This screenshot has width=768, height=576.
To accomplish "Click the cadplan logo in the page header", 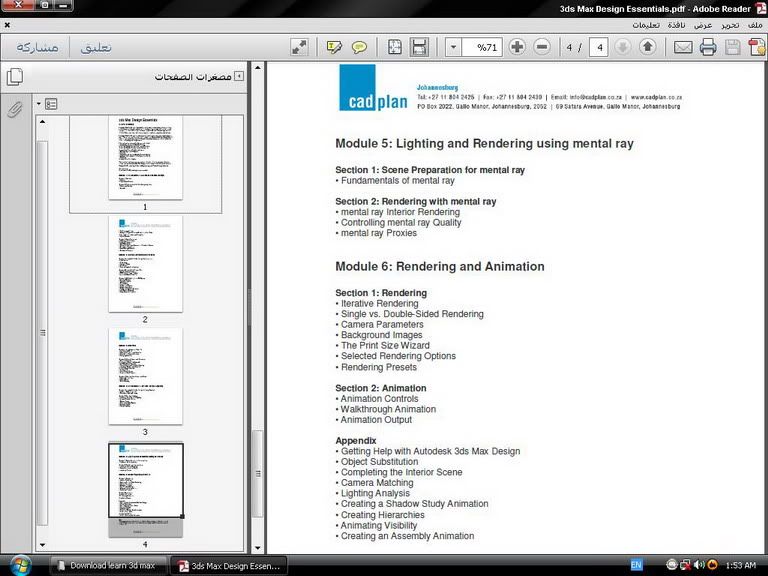I will pos(373,88).
